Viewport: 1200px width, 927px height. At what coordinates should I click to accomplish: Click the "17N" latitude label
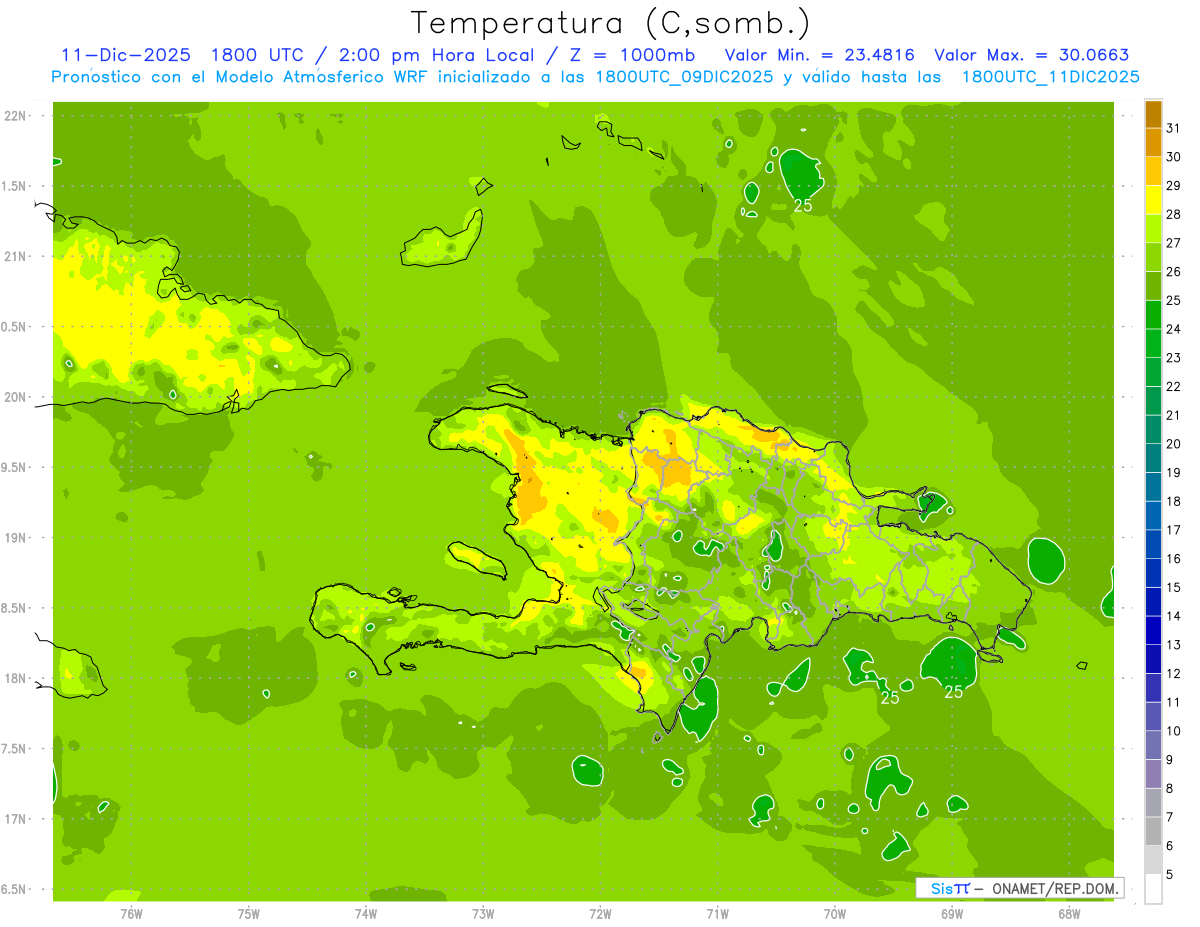pyautogui.click(x=15, y=819)
